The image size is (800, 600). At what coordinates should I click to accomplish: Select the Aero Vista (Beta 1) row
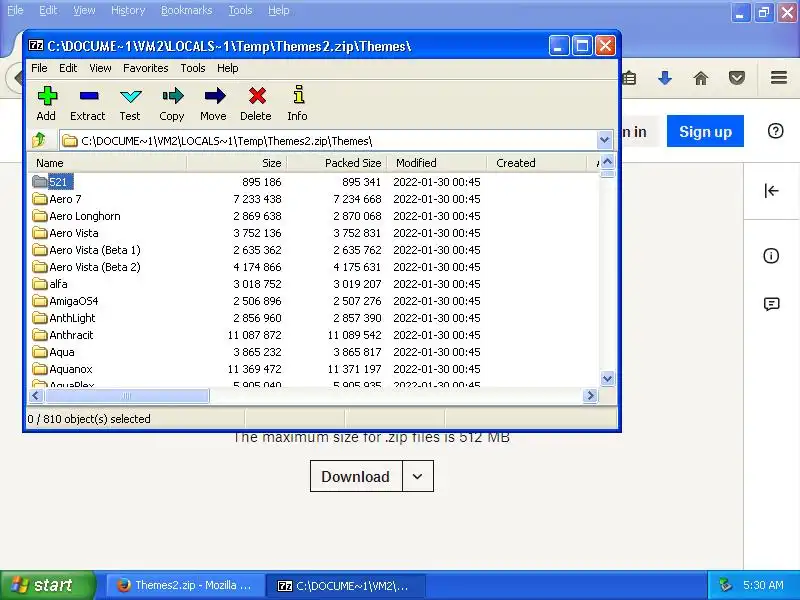(313, 250)
